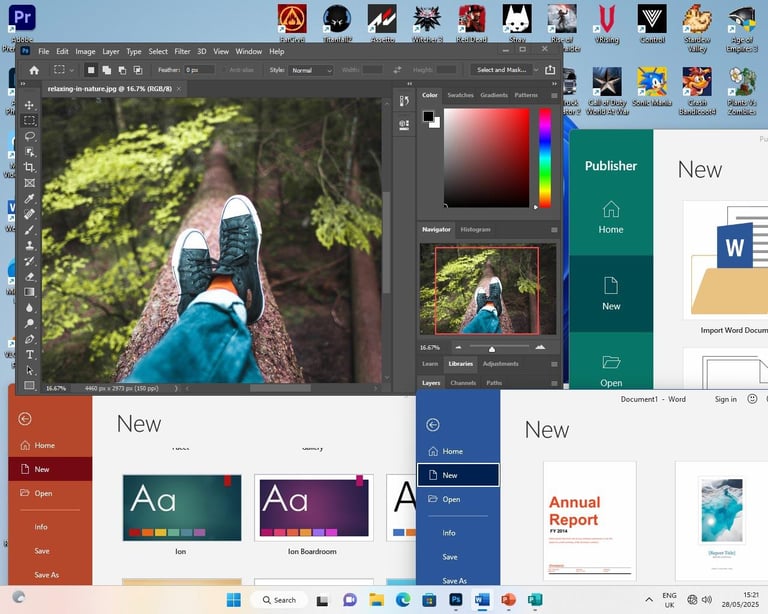Open the Image menu in Photoshop
Image resolution: width=768 pixels, height=614 pixels.
coord(85,51)
